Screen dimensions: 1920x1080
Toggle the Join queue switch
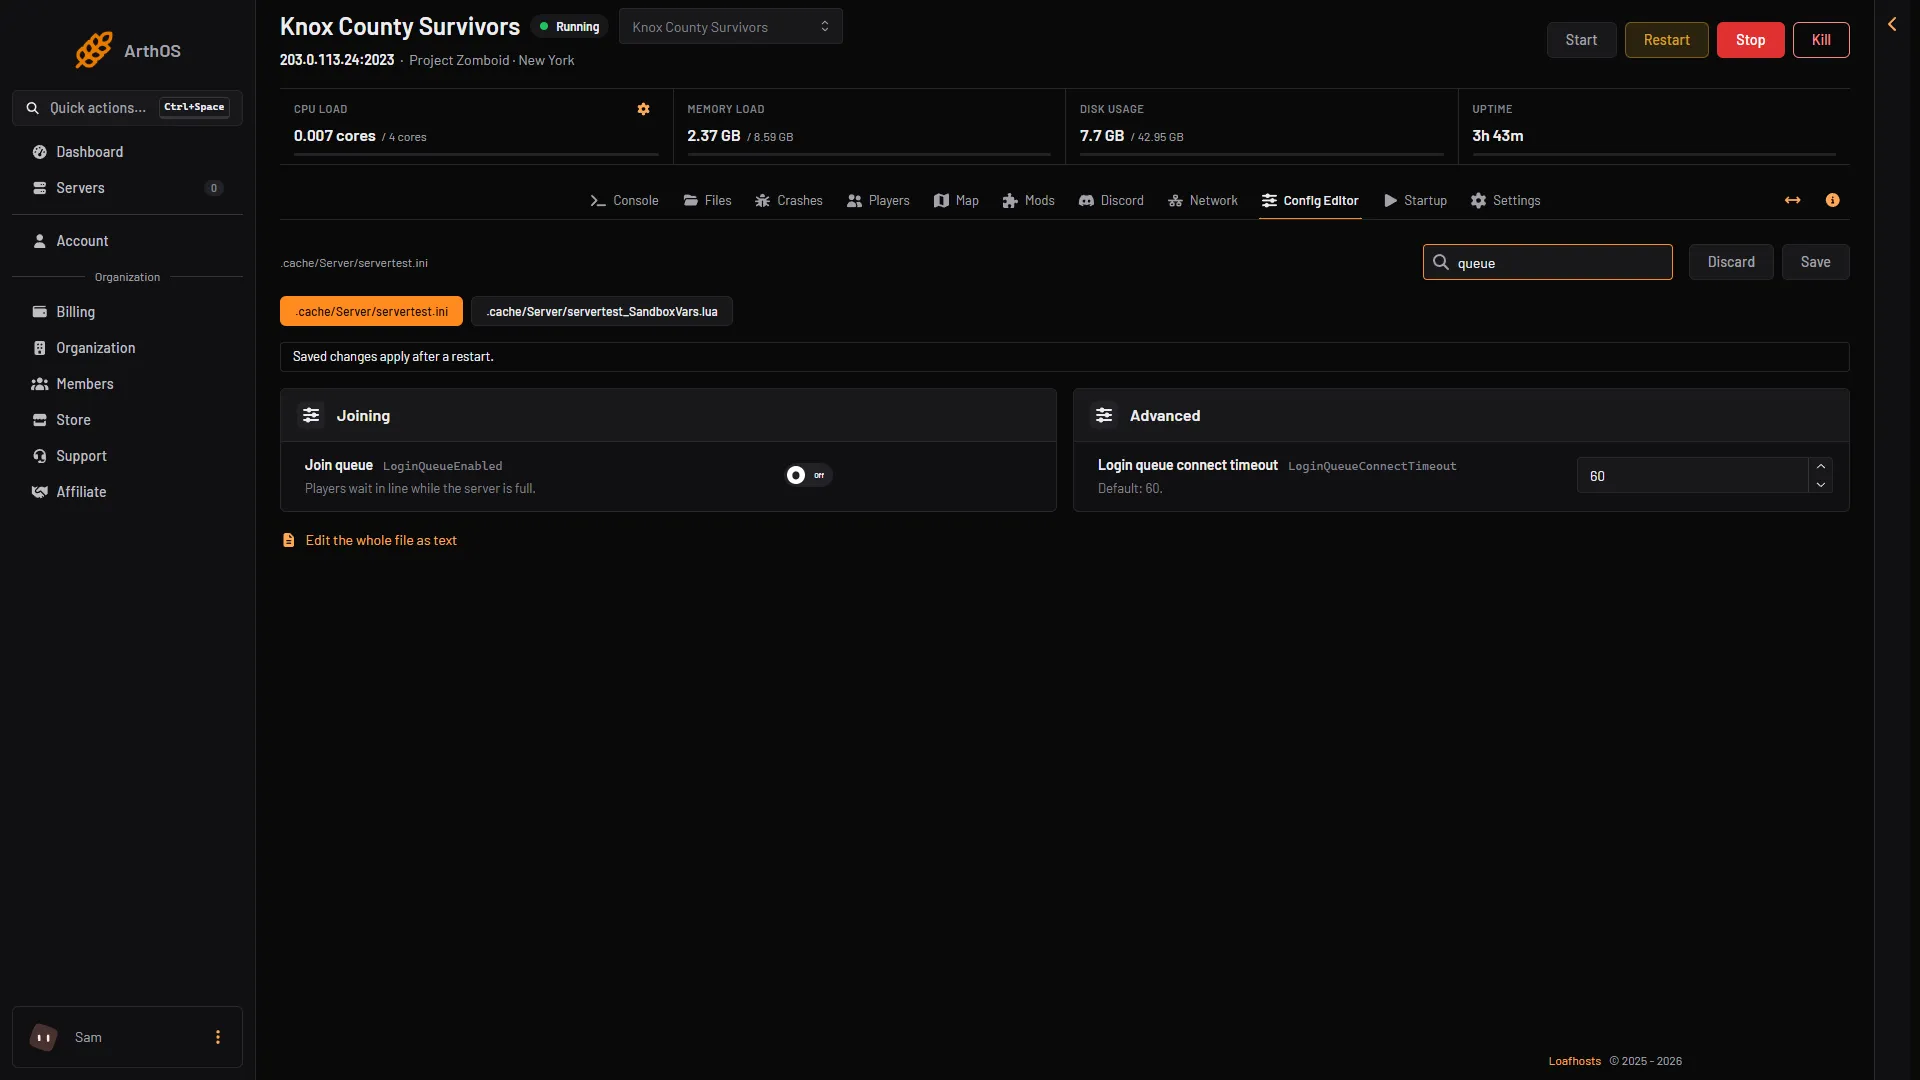808,476
